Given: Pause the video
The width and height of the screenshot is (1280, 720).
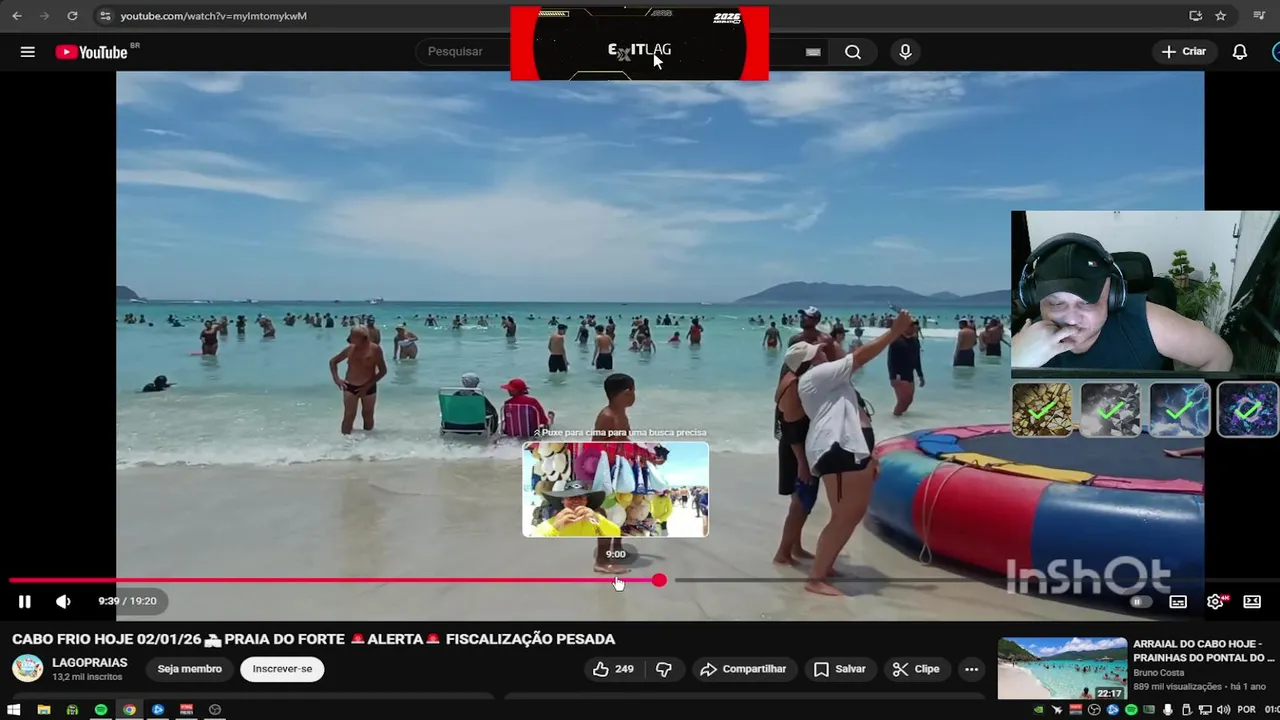Looking at the screenshot, I should 25,601.
